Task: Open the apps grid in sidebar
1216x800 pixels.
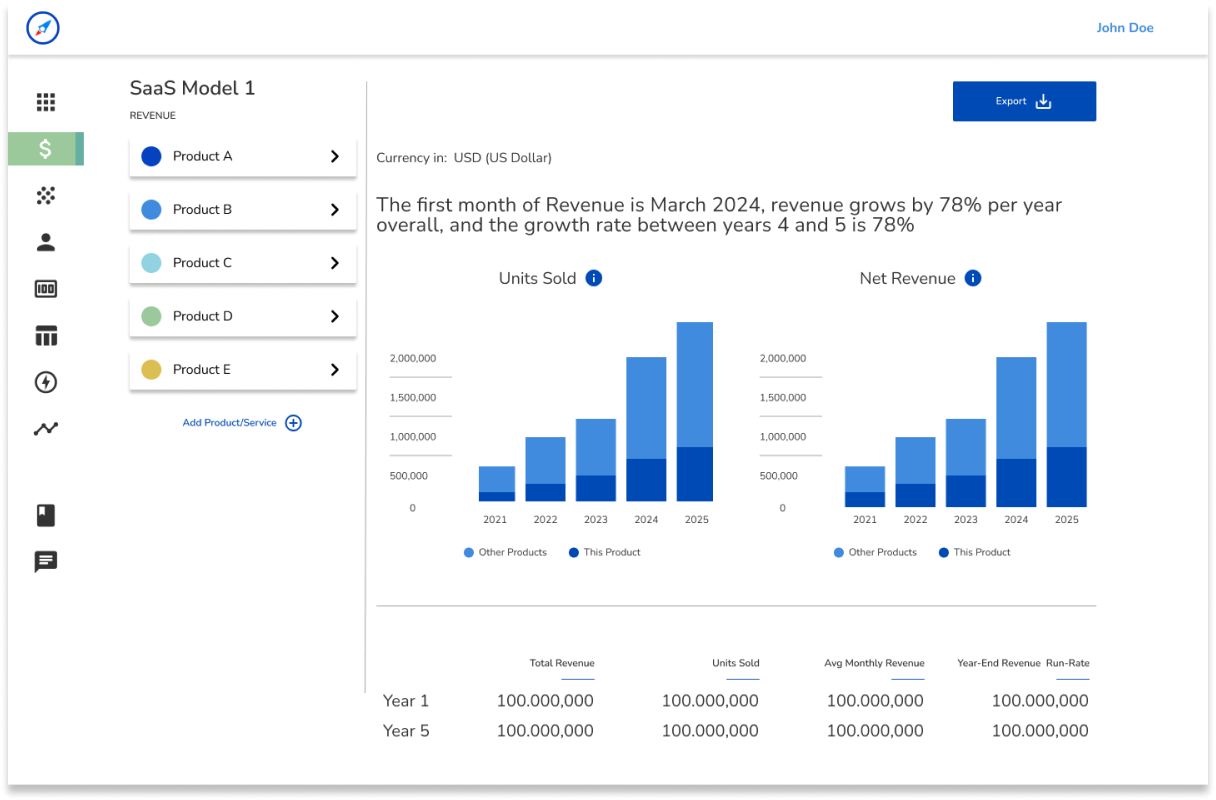Action: click(x=46, y=102)
